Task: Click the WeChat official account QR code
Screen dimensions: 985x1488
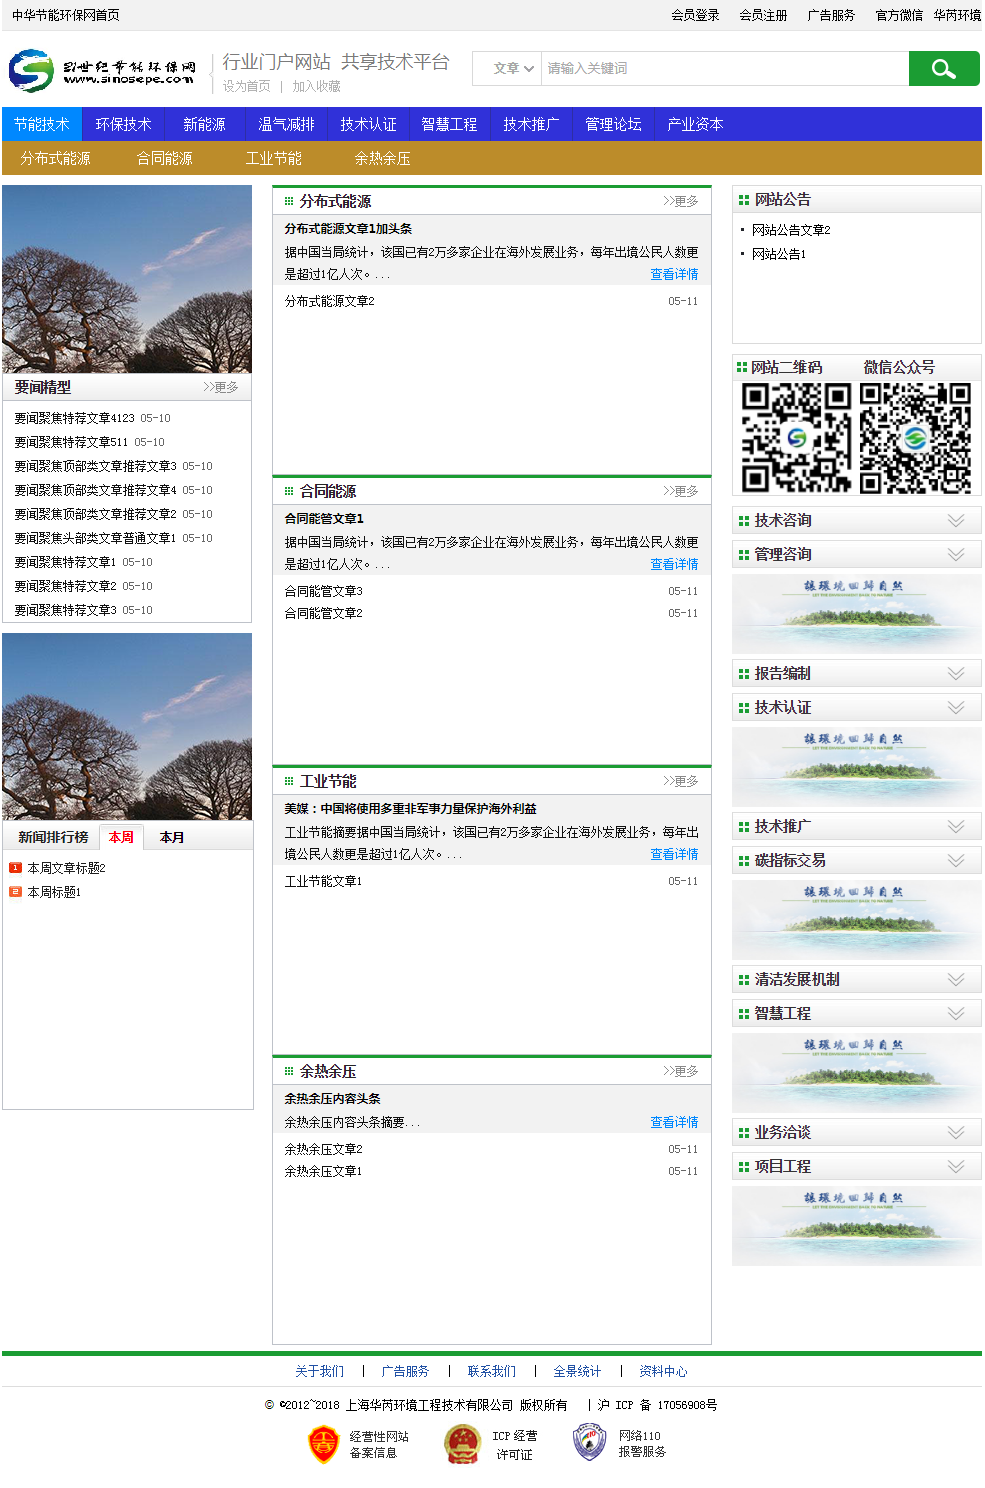Action: coord(915,437)
